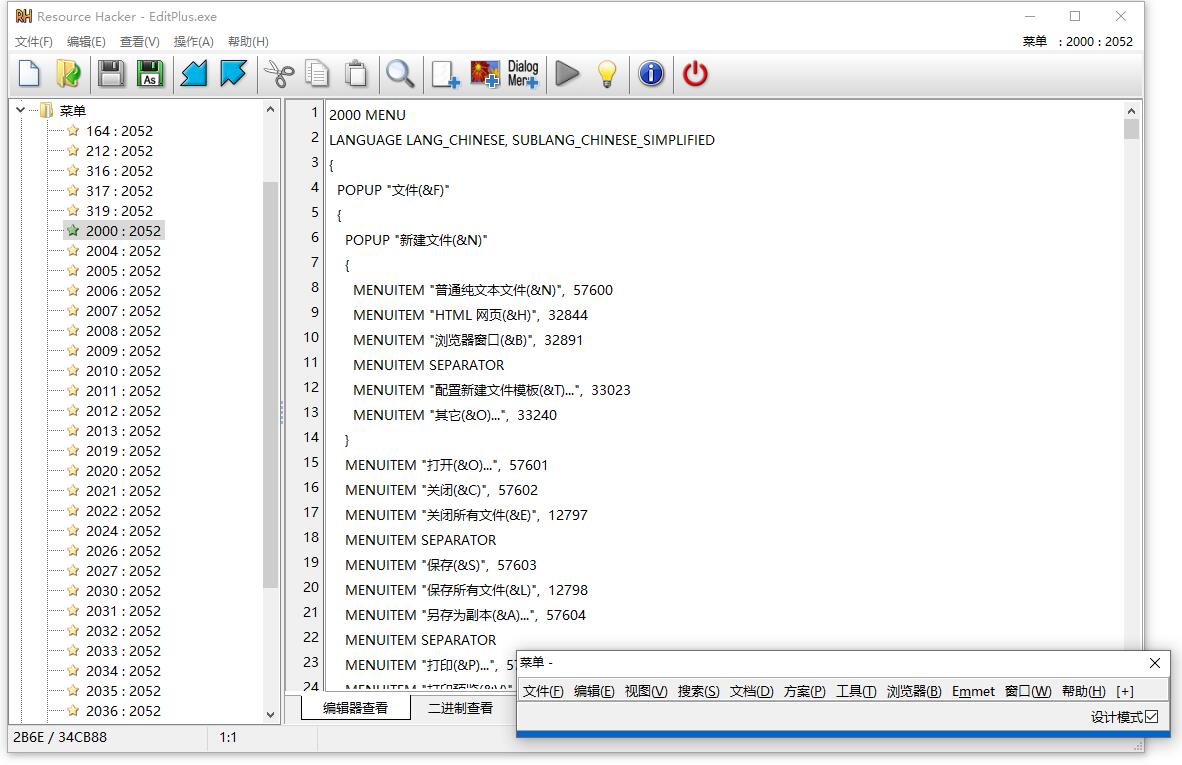Select tree item 2024 : 2052

click(123, 531)
